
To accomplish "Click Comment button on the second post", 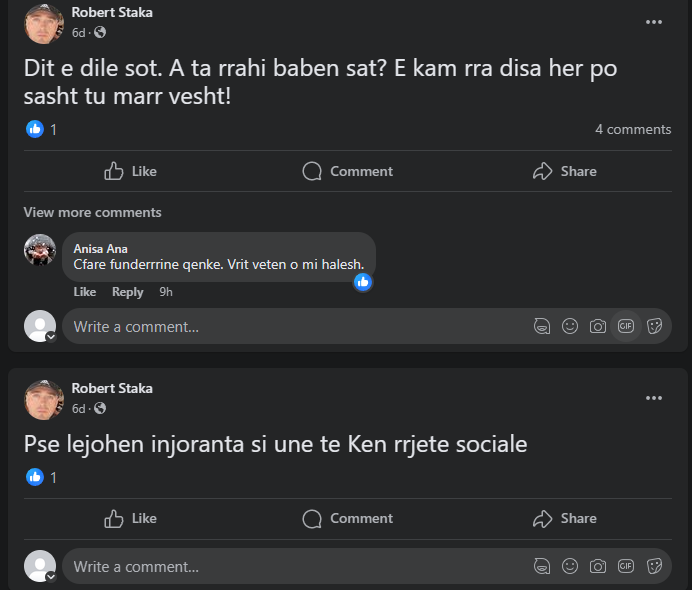I will pyautogui.click(x=347, y=518).
